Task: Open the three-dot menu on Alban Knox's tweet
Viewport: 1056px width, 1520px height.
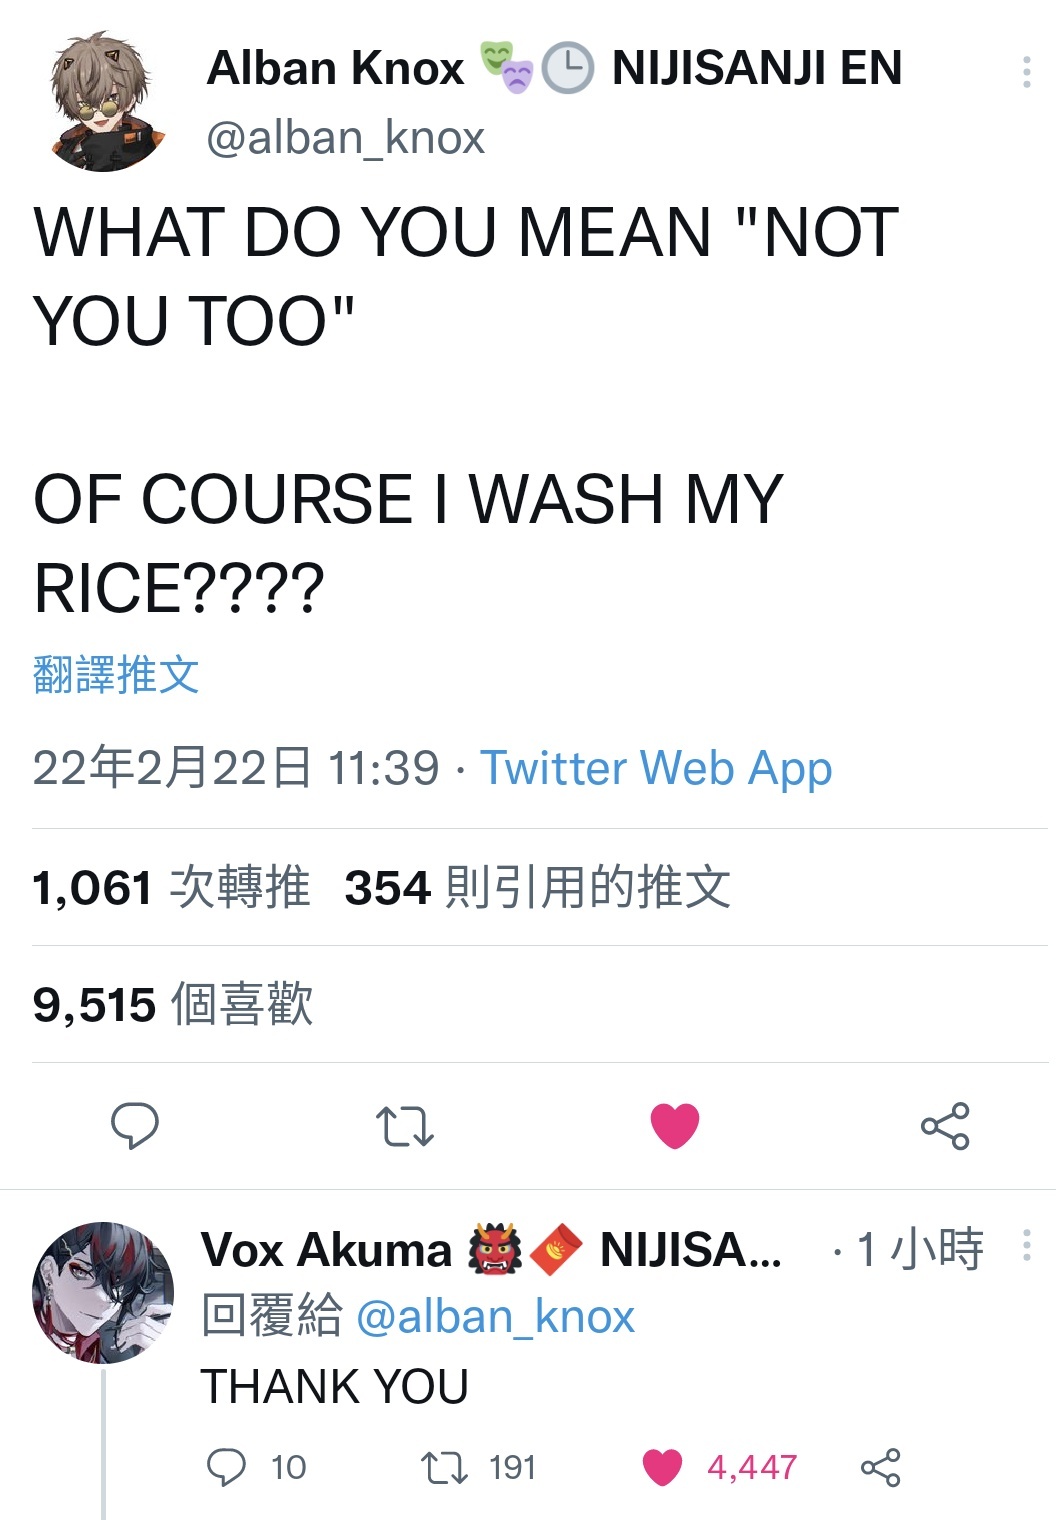Action: click(x=1027, y=71)
